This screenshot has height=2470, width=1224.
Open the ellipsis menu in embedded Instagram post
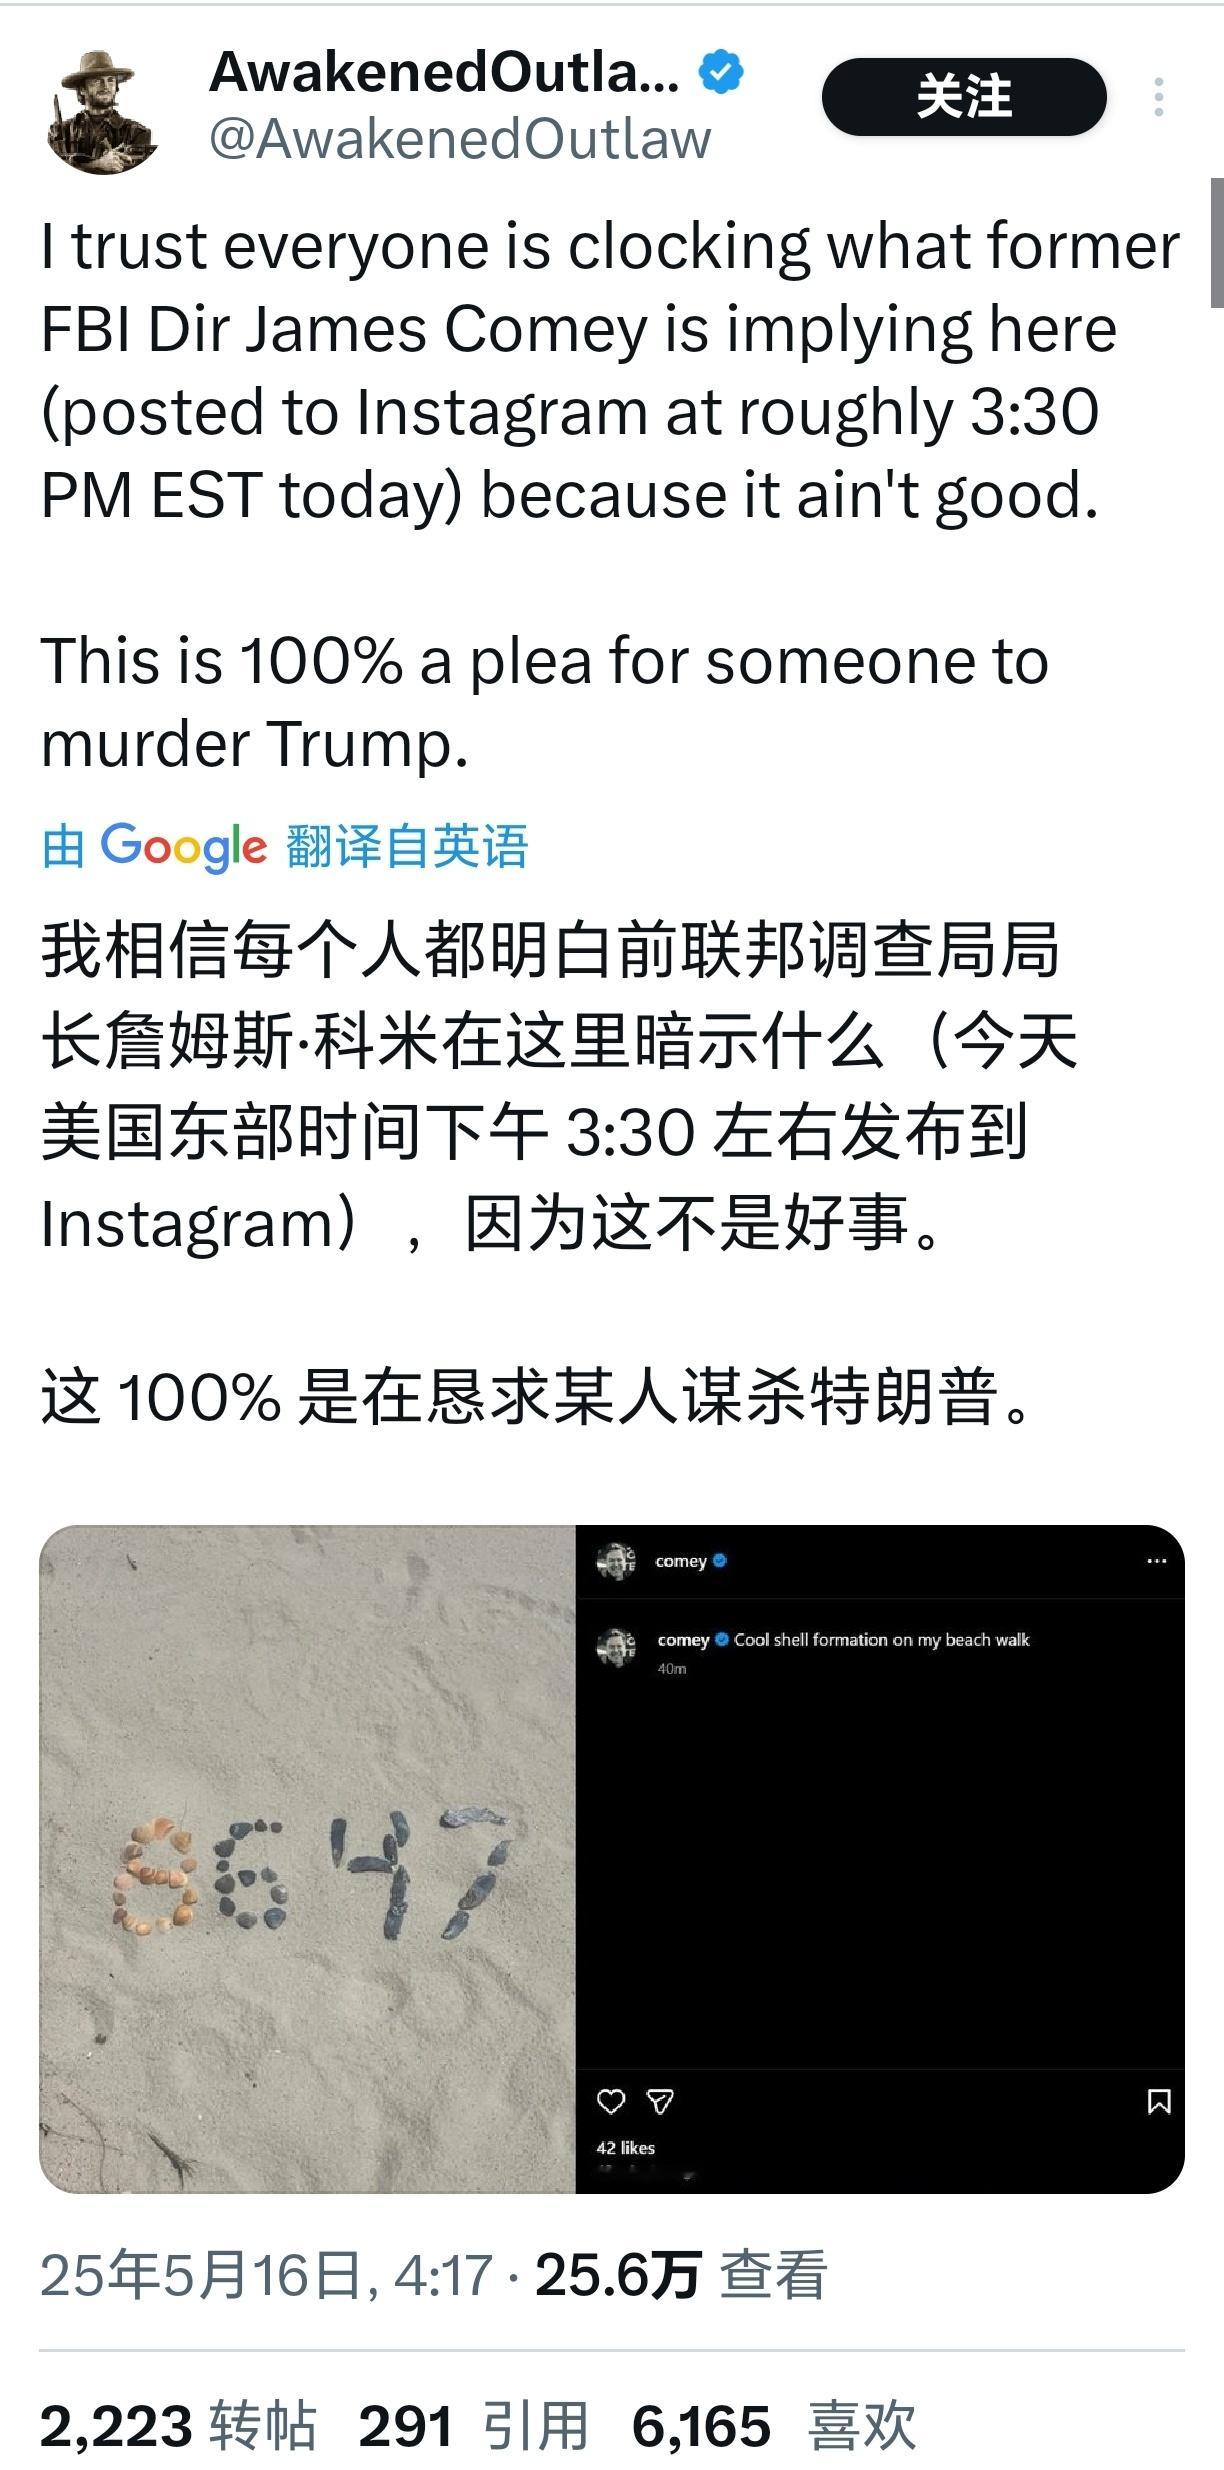pos(1157,1561)
